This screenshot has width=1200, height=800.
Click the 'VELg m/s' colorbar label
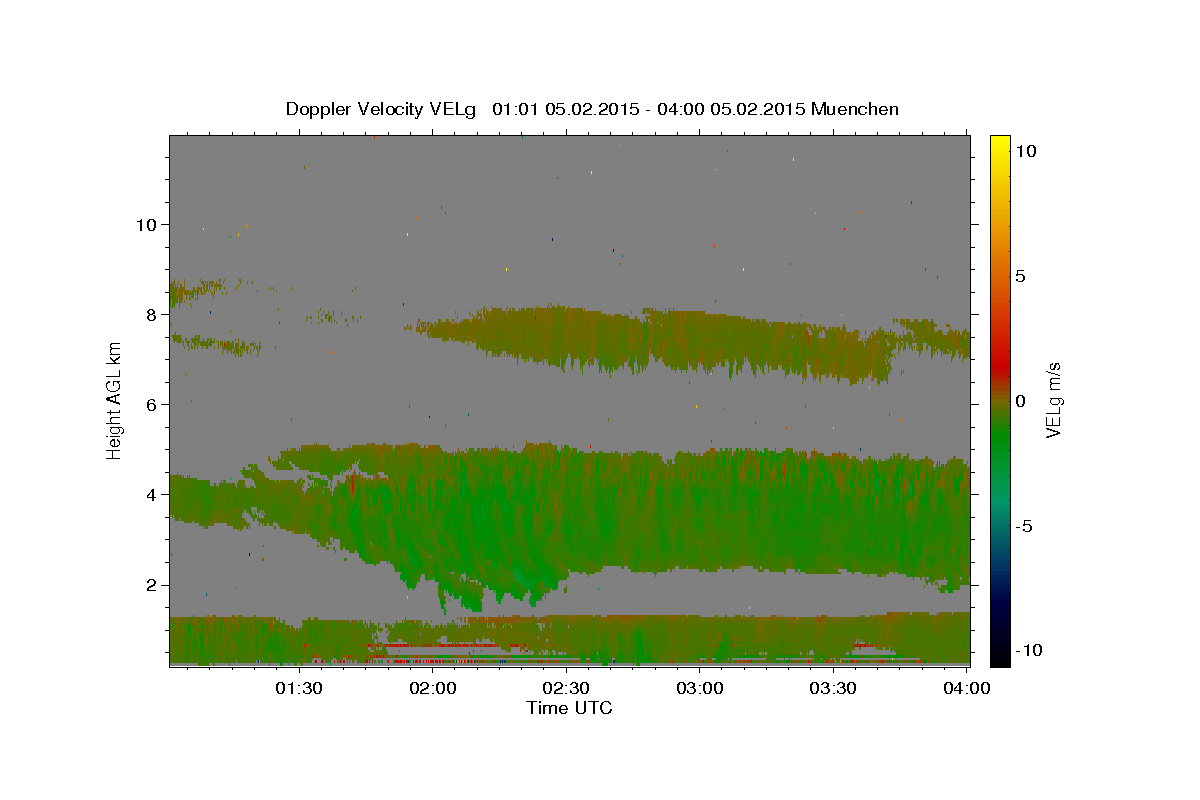click(x=1053, y=400)
